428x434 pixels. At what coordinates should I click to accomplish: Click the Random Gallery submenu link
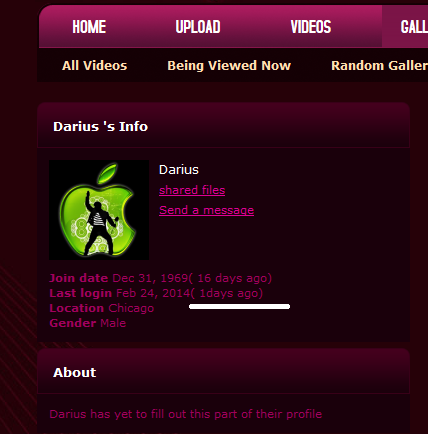379,65
